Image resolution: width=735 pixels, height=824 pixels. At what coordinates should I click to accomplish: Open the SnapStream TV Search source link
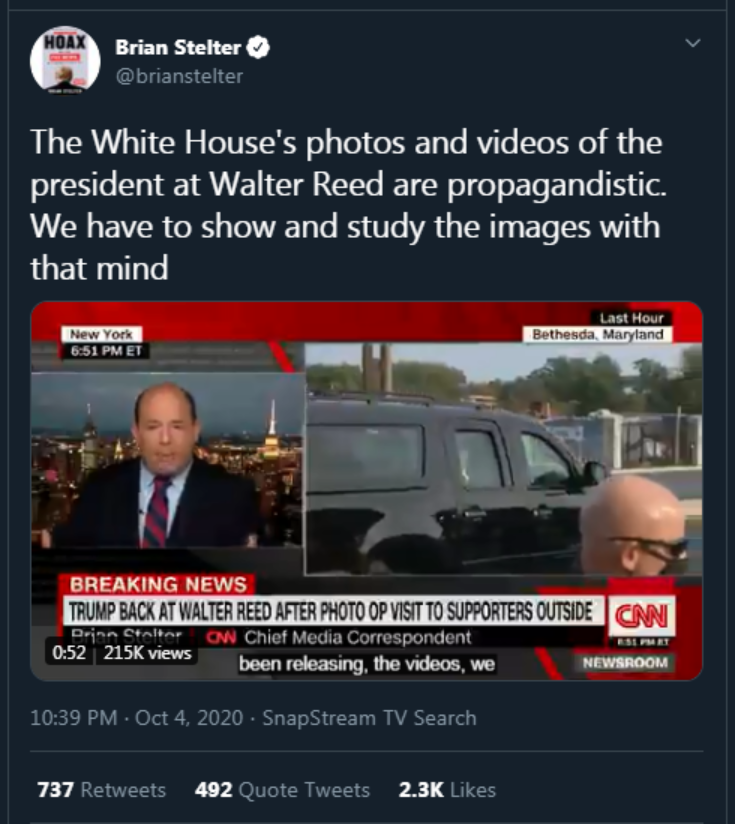coord(369,718)
